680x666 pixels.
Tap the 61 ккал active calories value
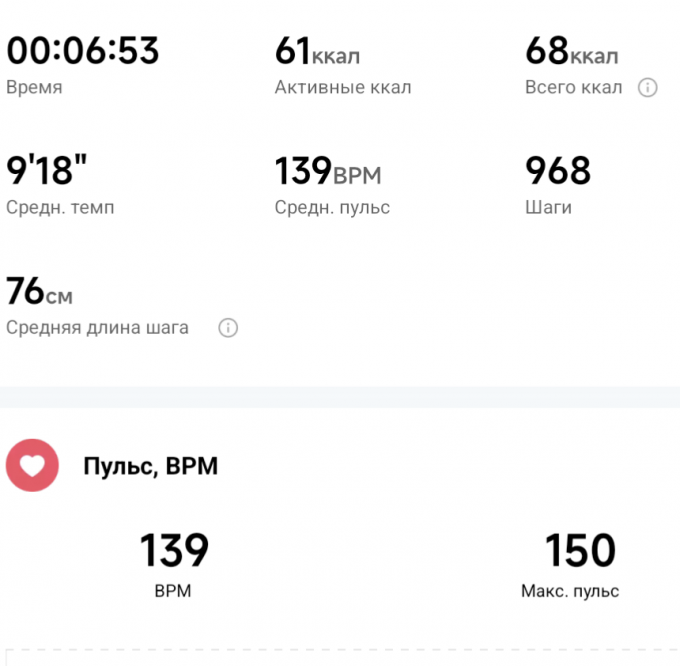pyautogui.click(x=317, y=50)
